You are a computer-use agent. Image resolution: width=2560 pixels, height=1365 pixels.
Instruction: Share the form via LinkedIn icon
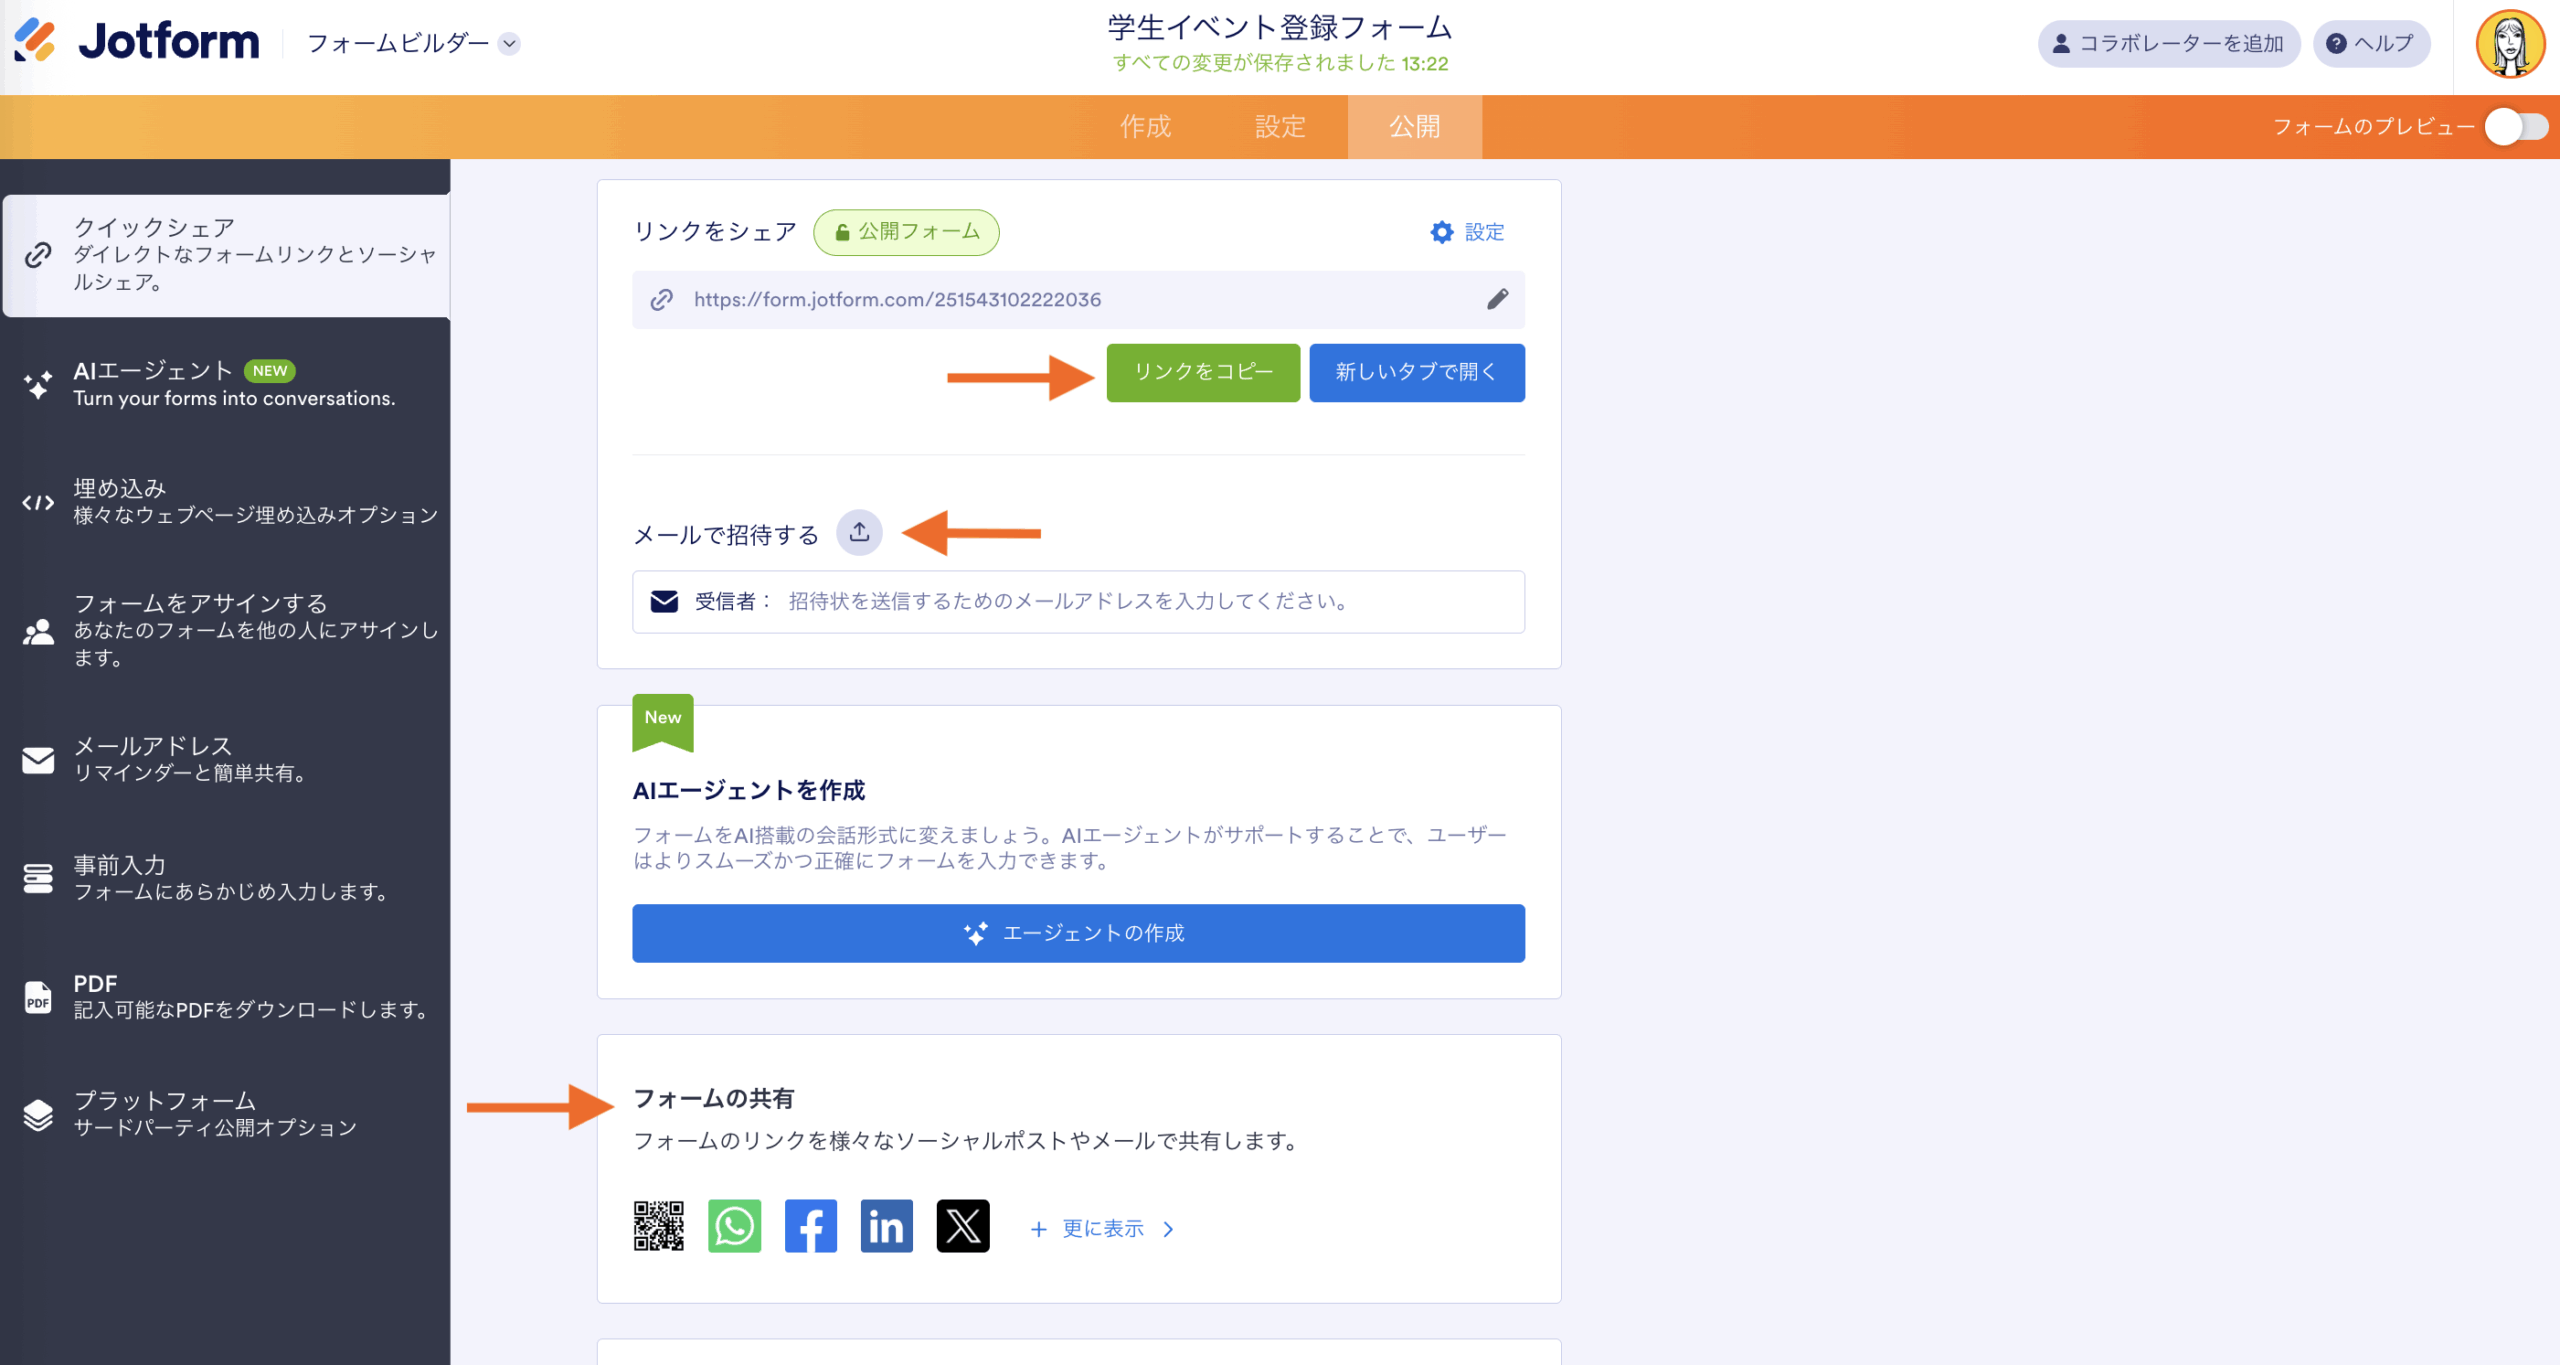(887, 1226)
